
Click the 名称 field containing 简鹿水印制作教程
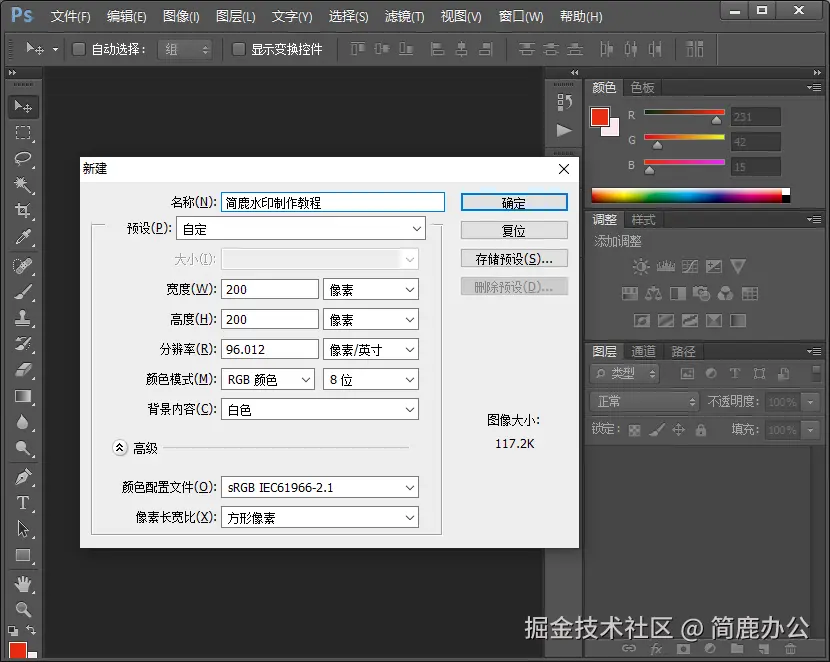(x=332, y=201)
